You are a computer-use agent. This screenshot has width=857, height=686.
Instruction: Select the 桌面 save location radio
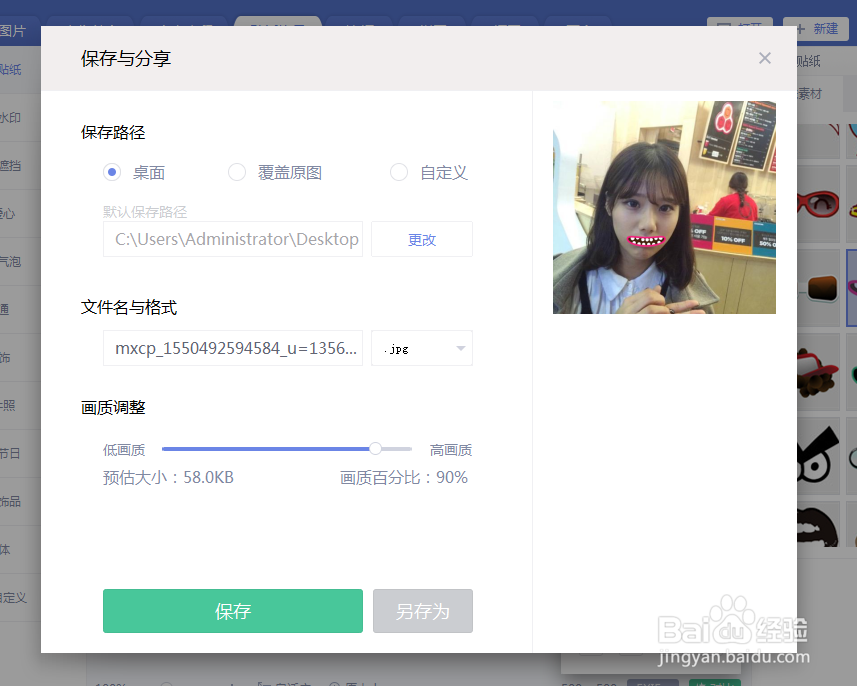[x=111, y=172]
